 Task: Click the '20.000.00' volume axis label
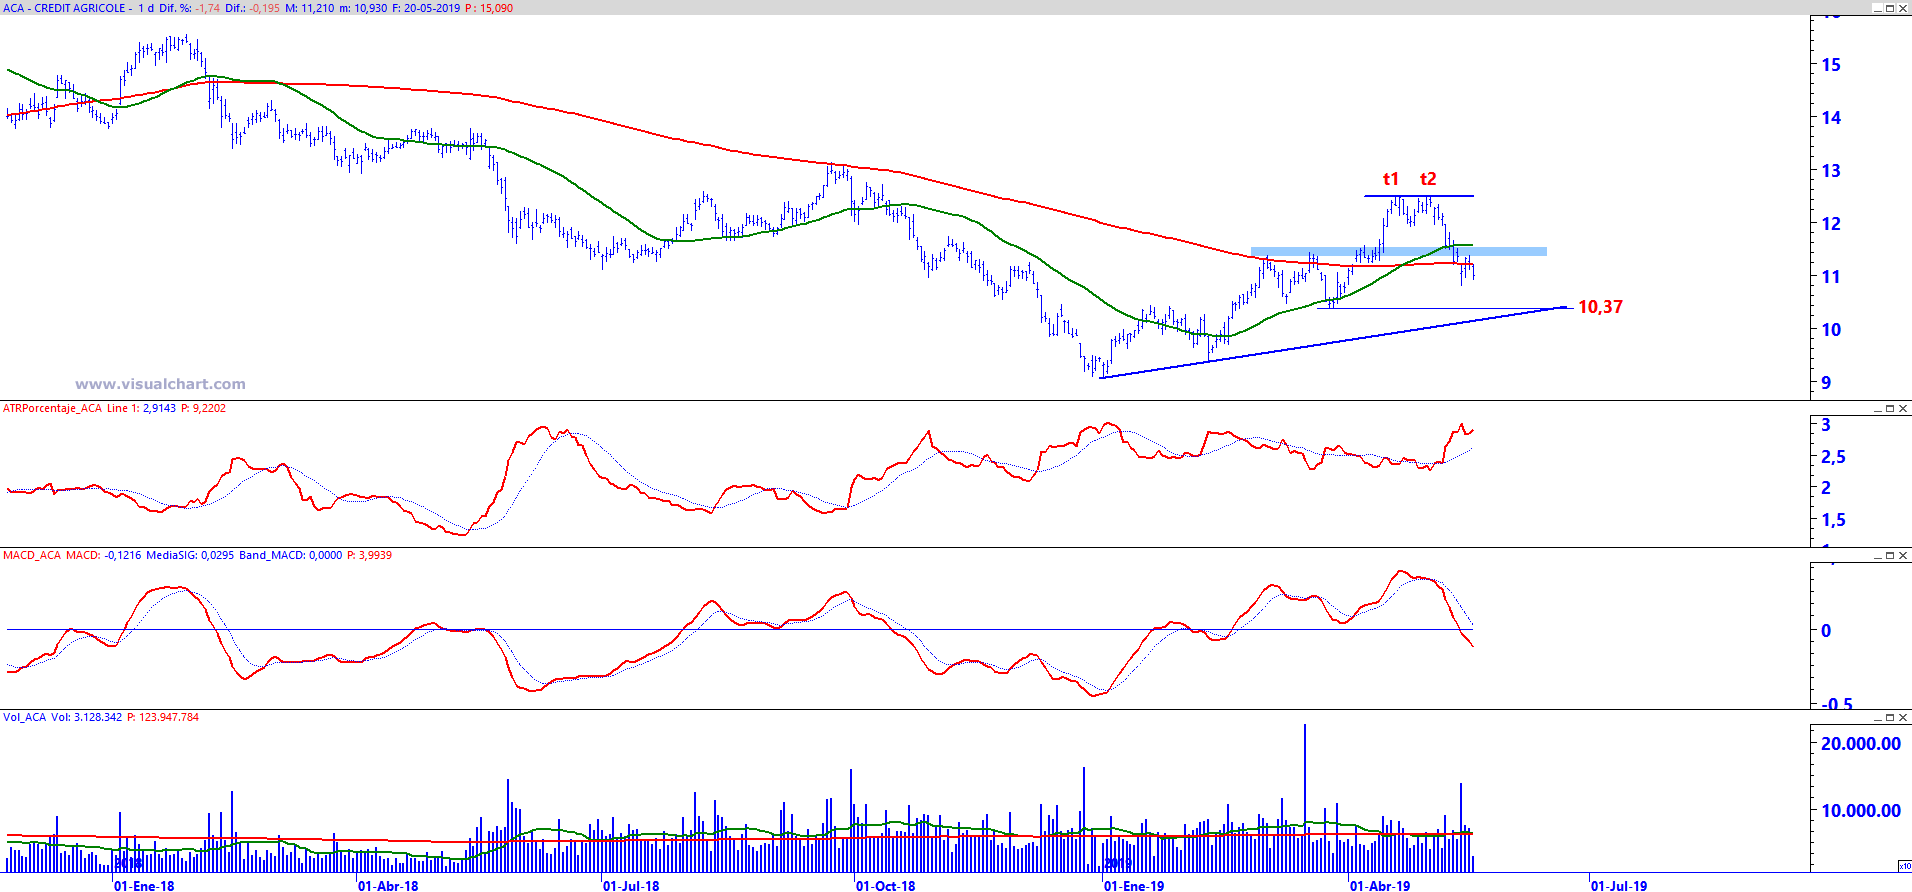click(1861, 744)
